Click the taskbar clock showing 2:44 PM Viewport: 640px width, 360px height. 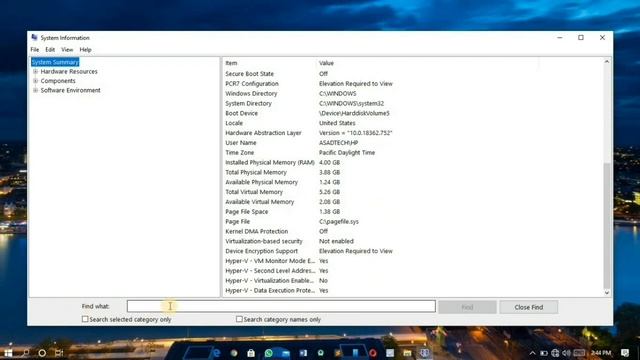tap(601, 353)
